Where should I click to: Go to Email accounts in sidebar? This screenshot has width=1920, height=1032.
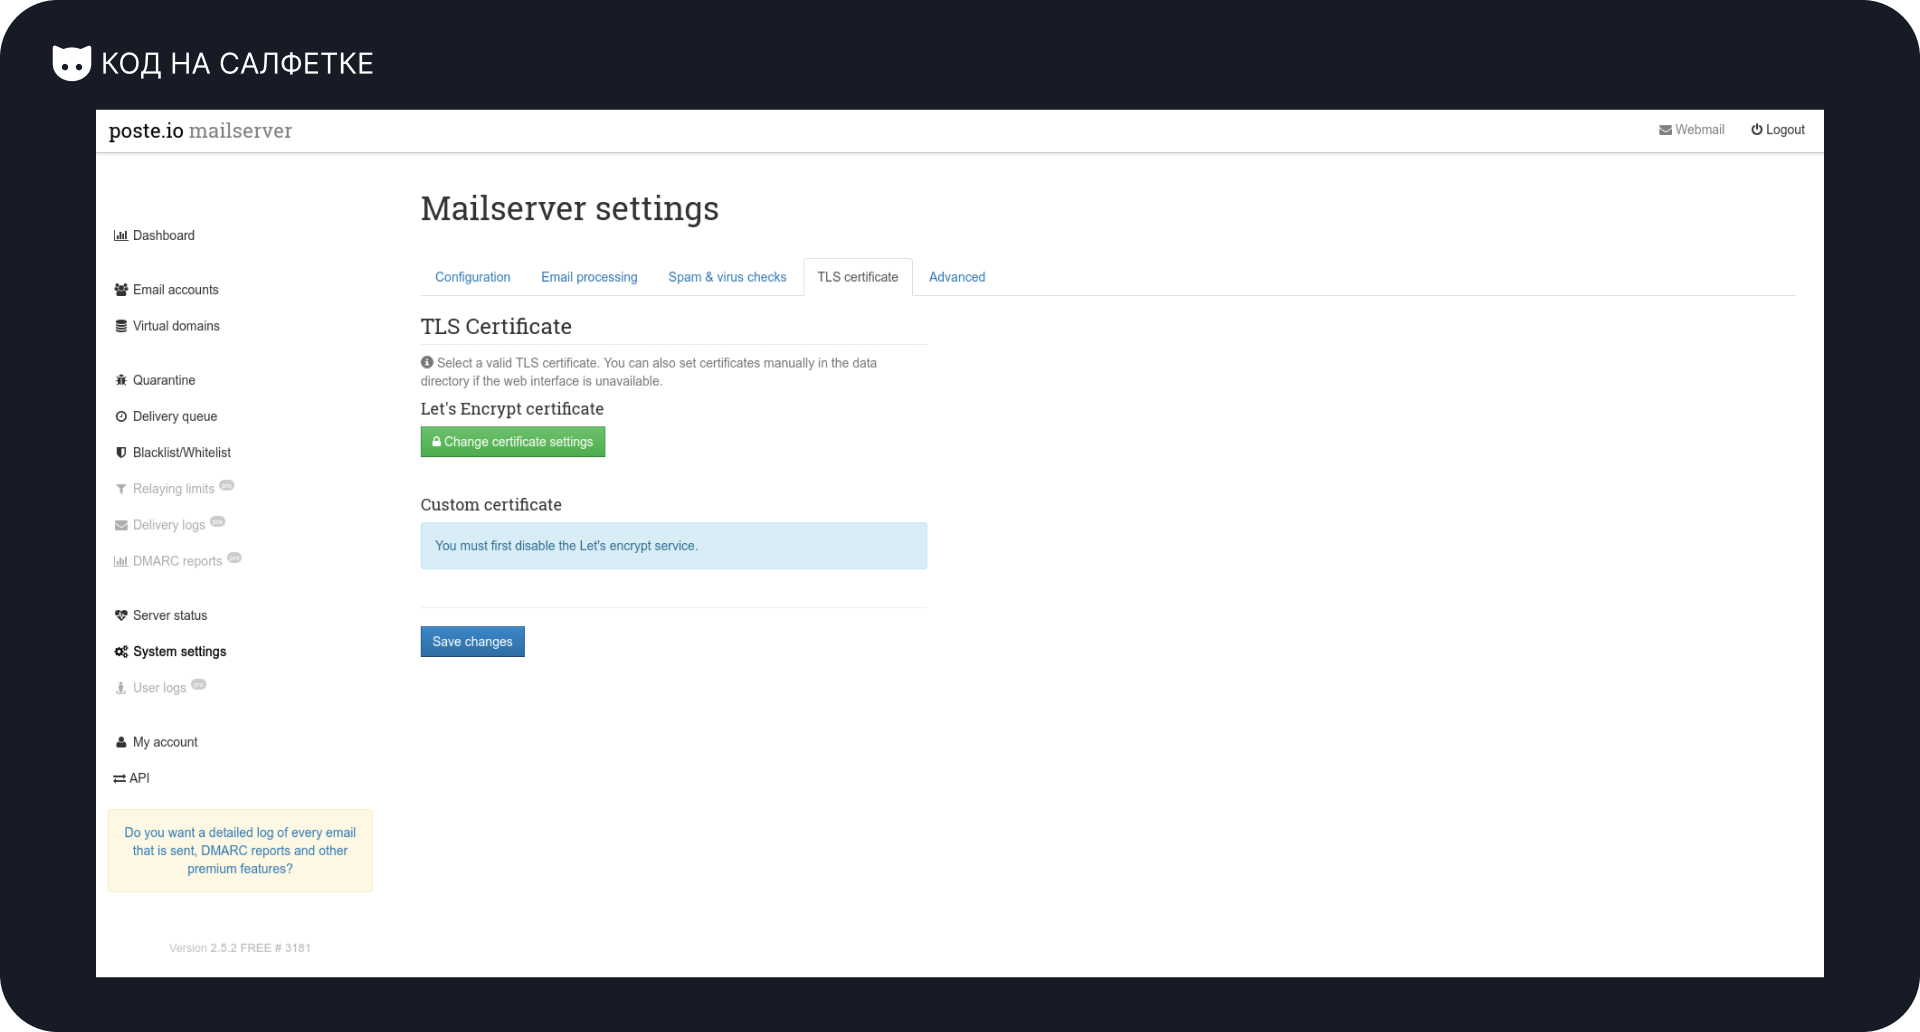click(x=166, y=290)
